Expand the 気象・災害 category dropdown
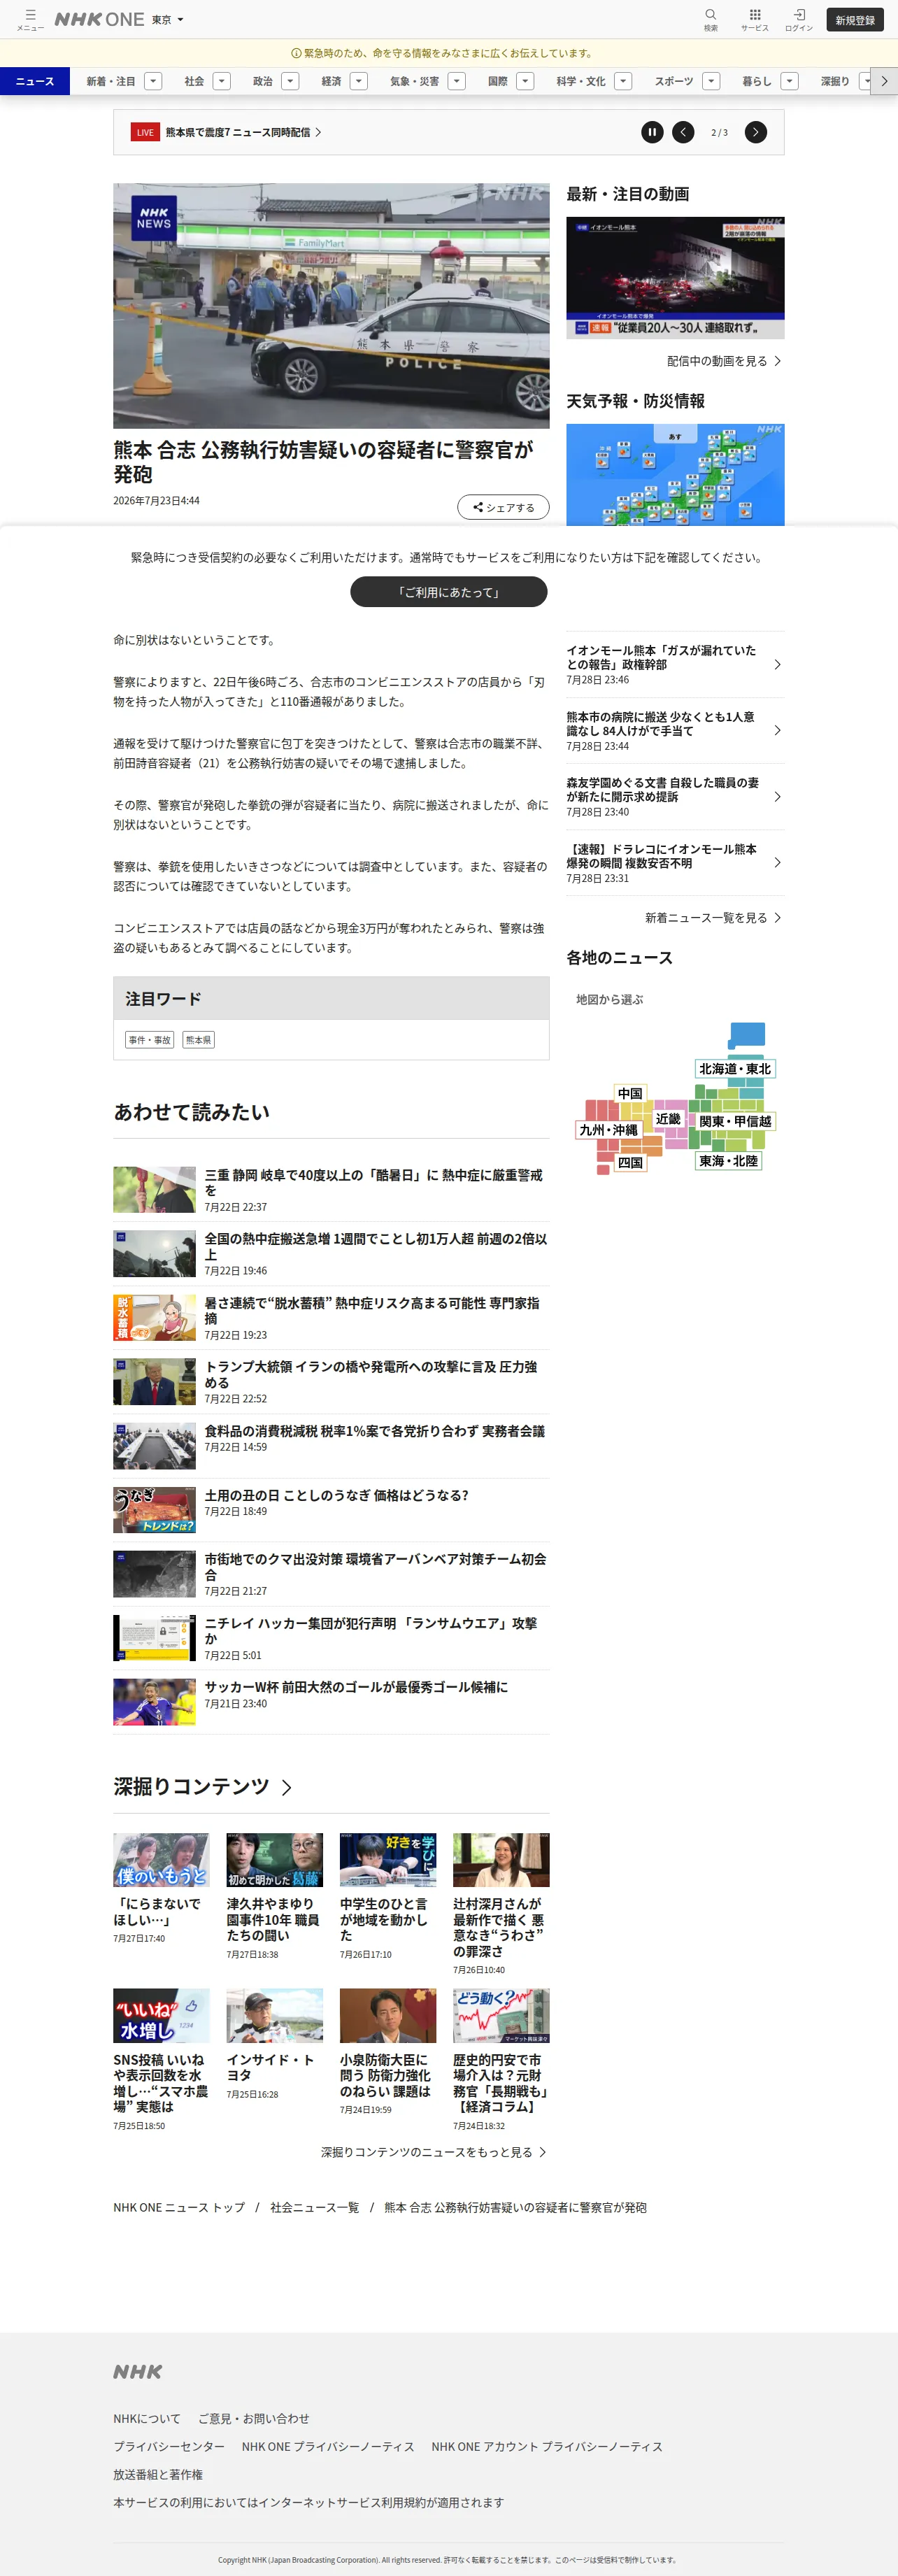The height and width of the screenshot is (2576, 898). (x=457, y=81)
